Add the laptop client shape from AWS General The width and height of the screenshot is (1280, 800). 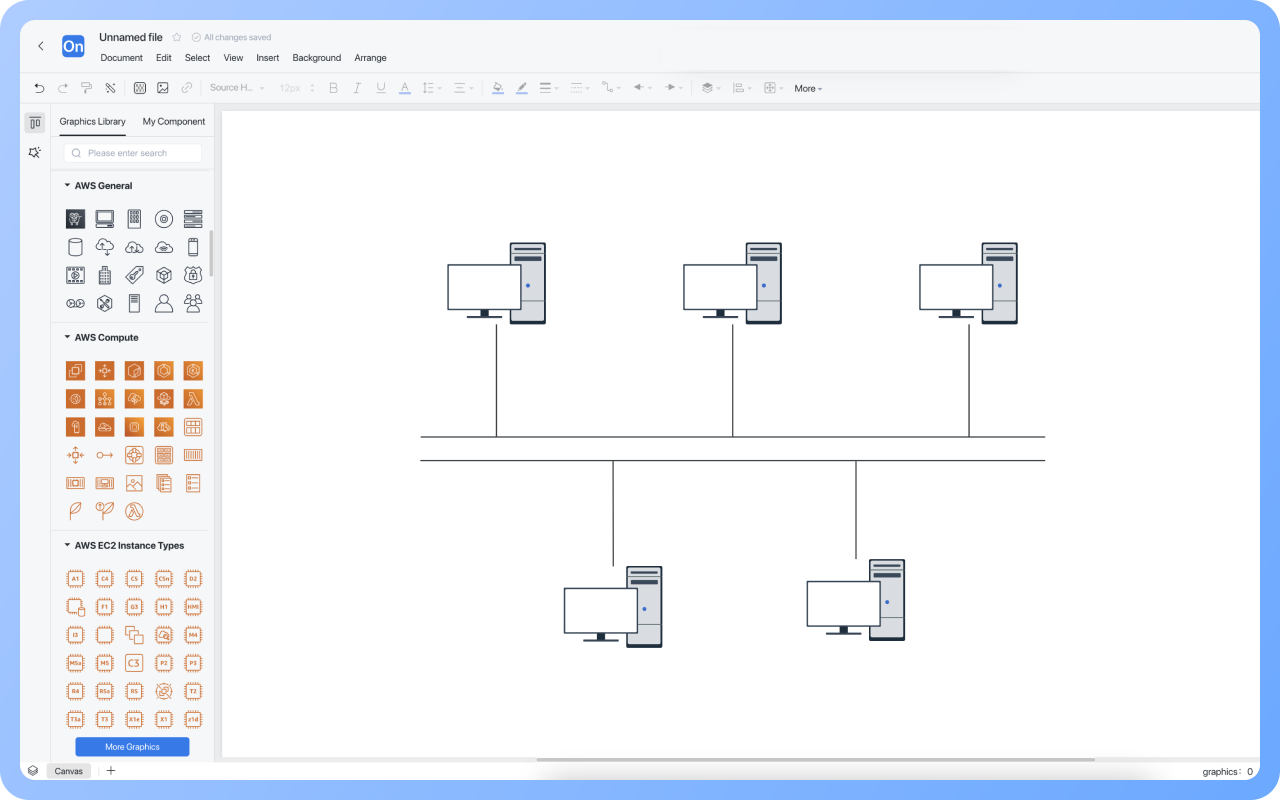[x=104, y=218]
